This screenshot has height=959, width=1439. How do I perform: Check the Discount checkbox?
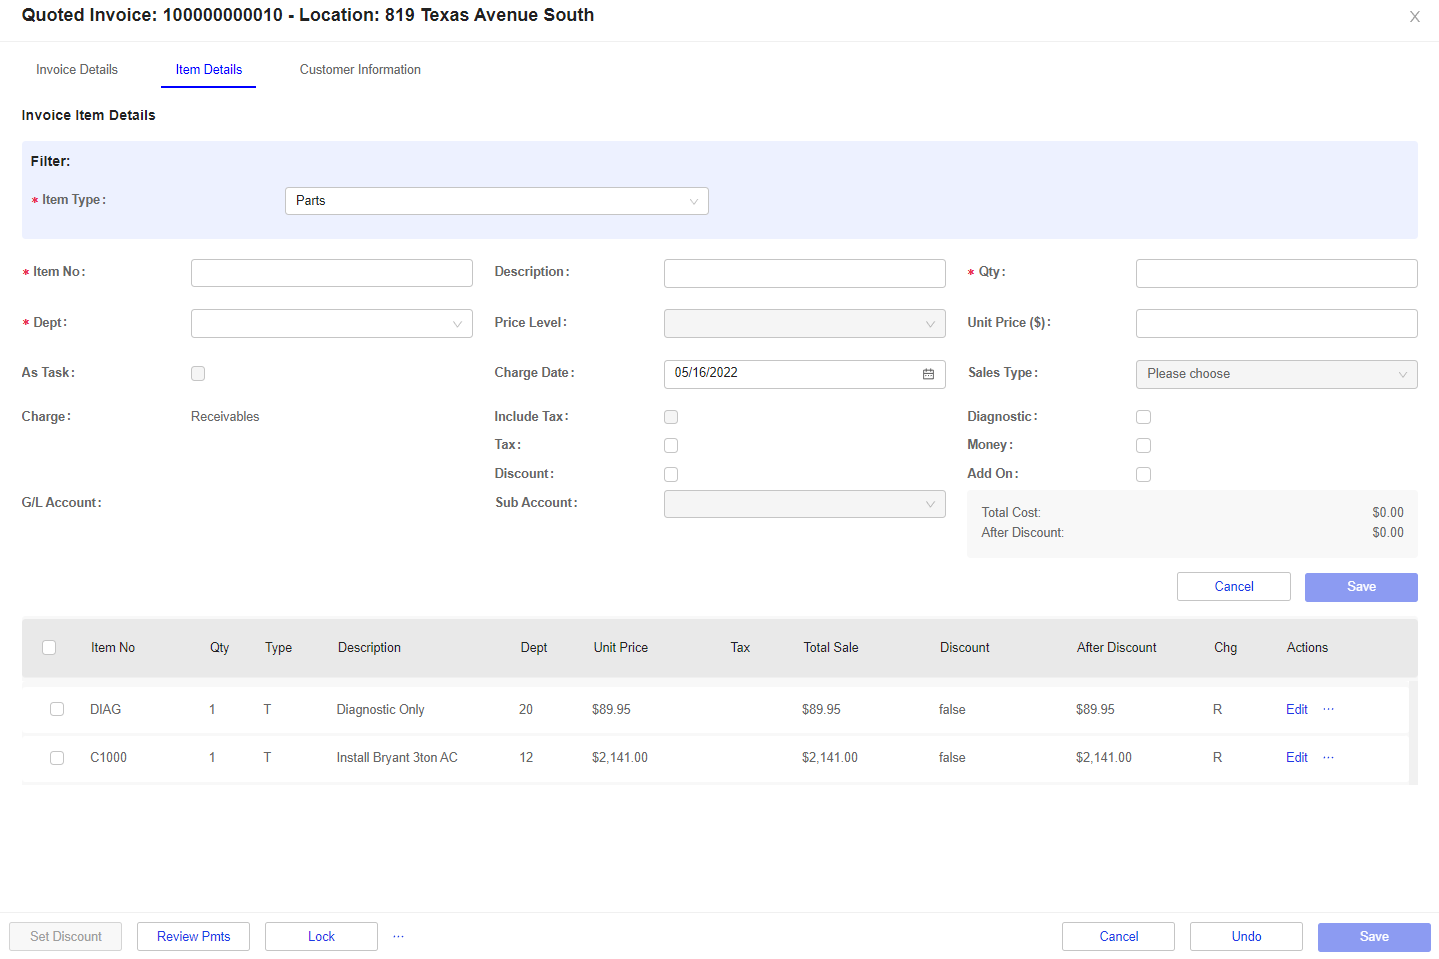click(x=671, y=474)
